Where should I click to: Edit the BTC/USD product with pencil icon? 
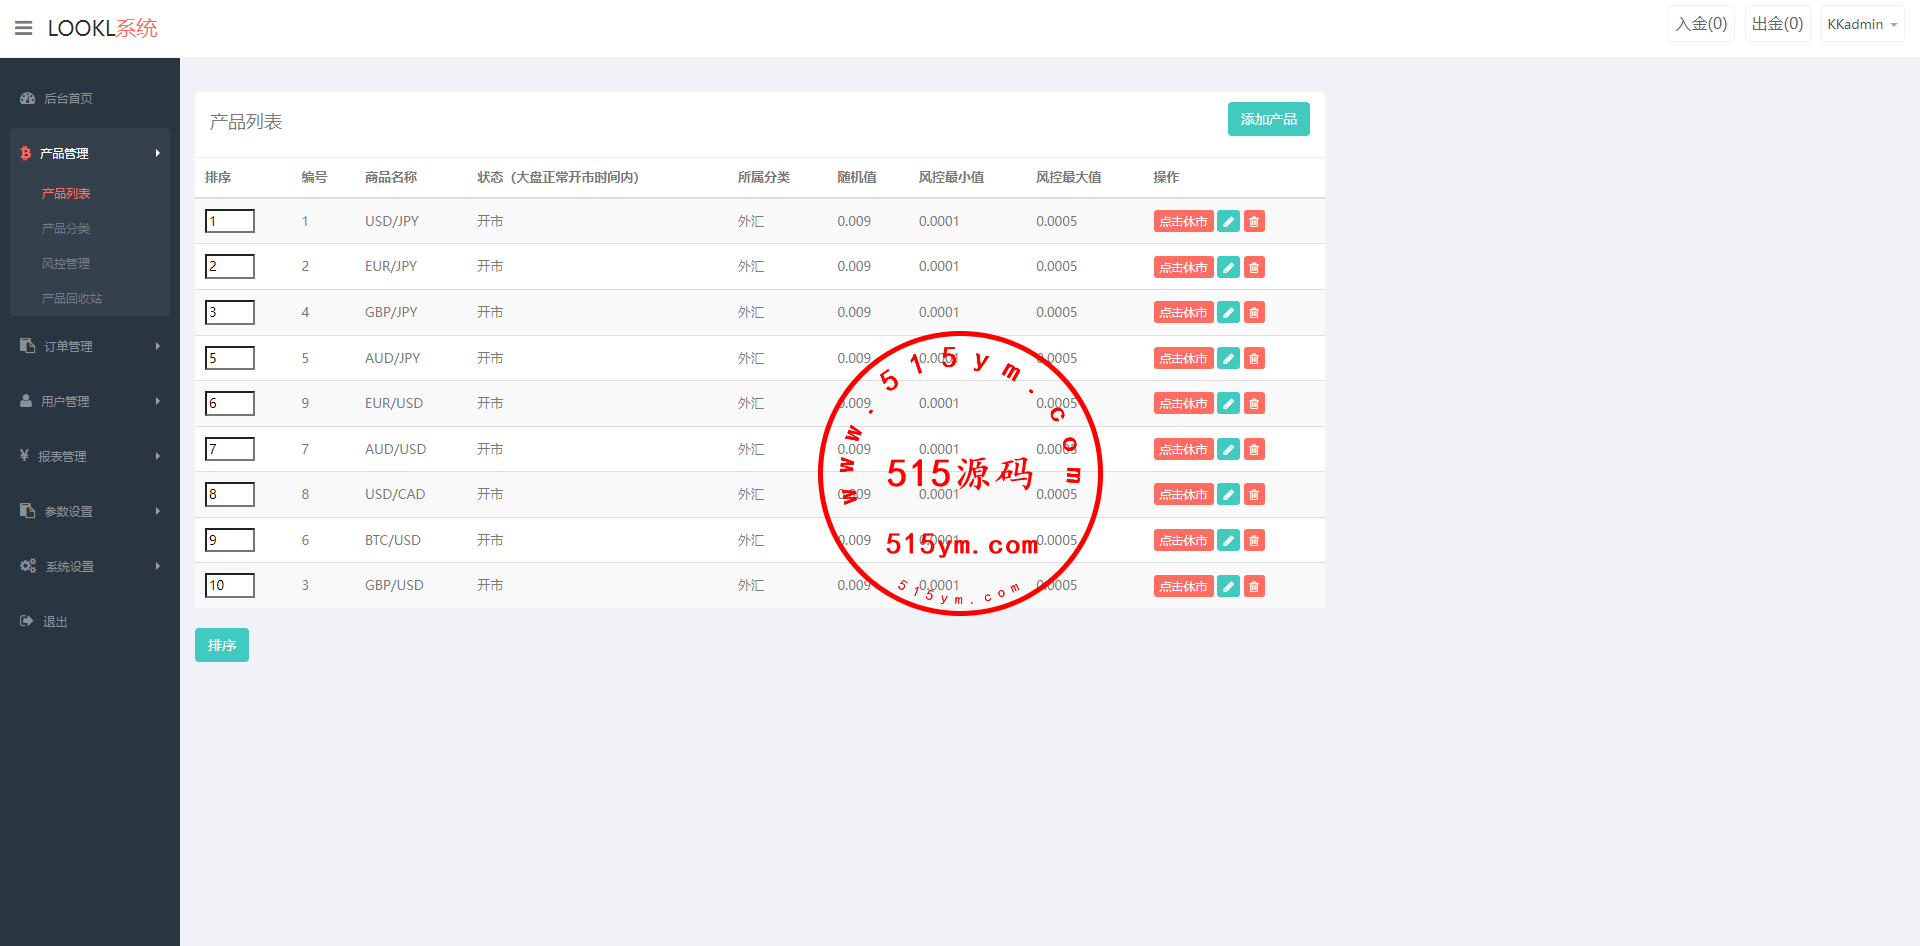point(1228,541)
